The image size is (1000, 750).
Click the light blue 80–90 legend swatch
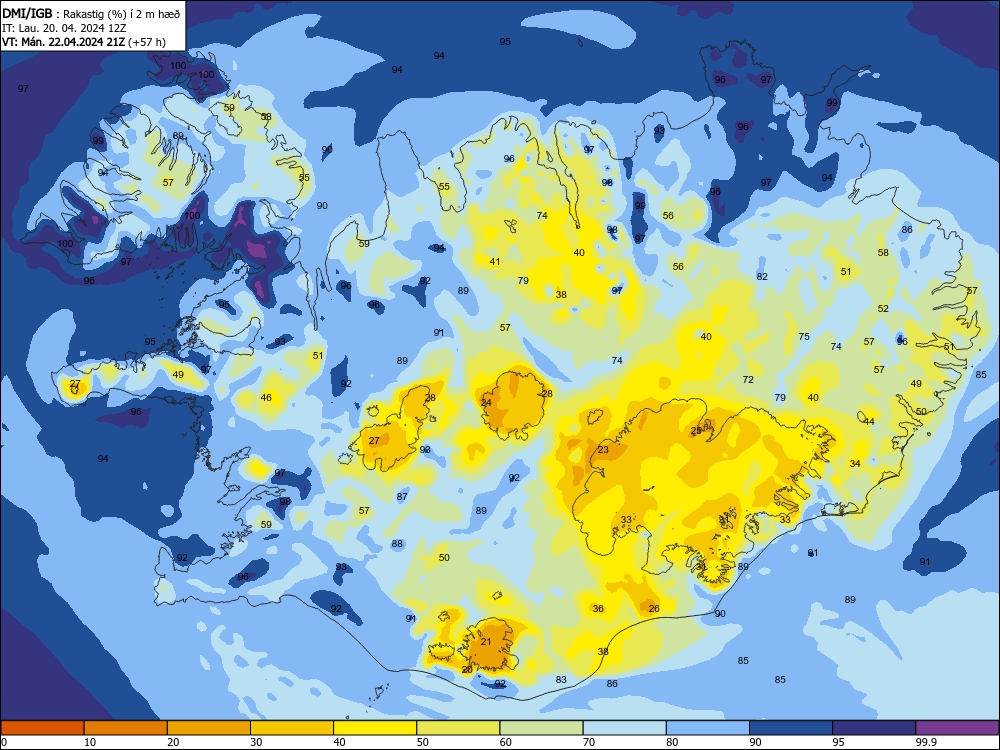point(707,728)
